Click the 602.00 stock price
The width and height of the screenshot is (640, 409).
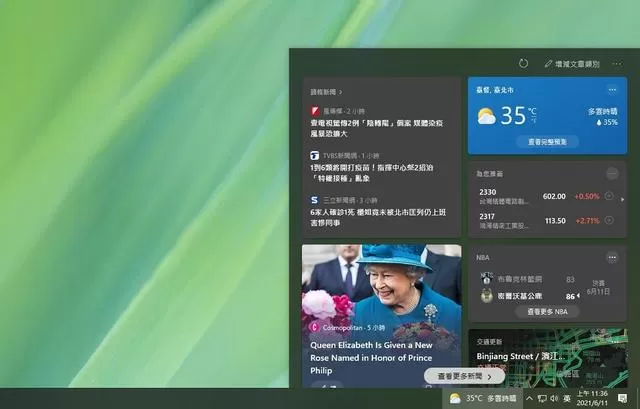pyautogui.click(x=554, y=196)
